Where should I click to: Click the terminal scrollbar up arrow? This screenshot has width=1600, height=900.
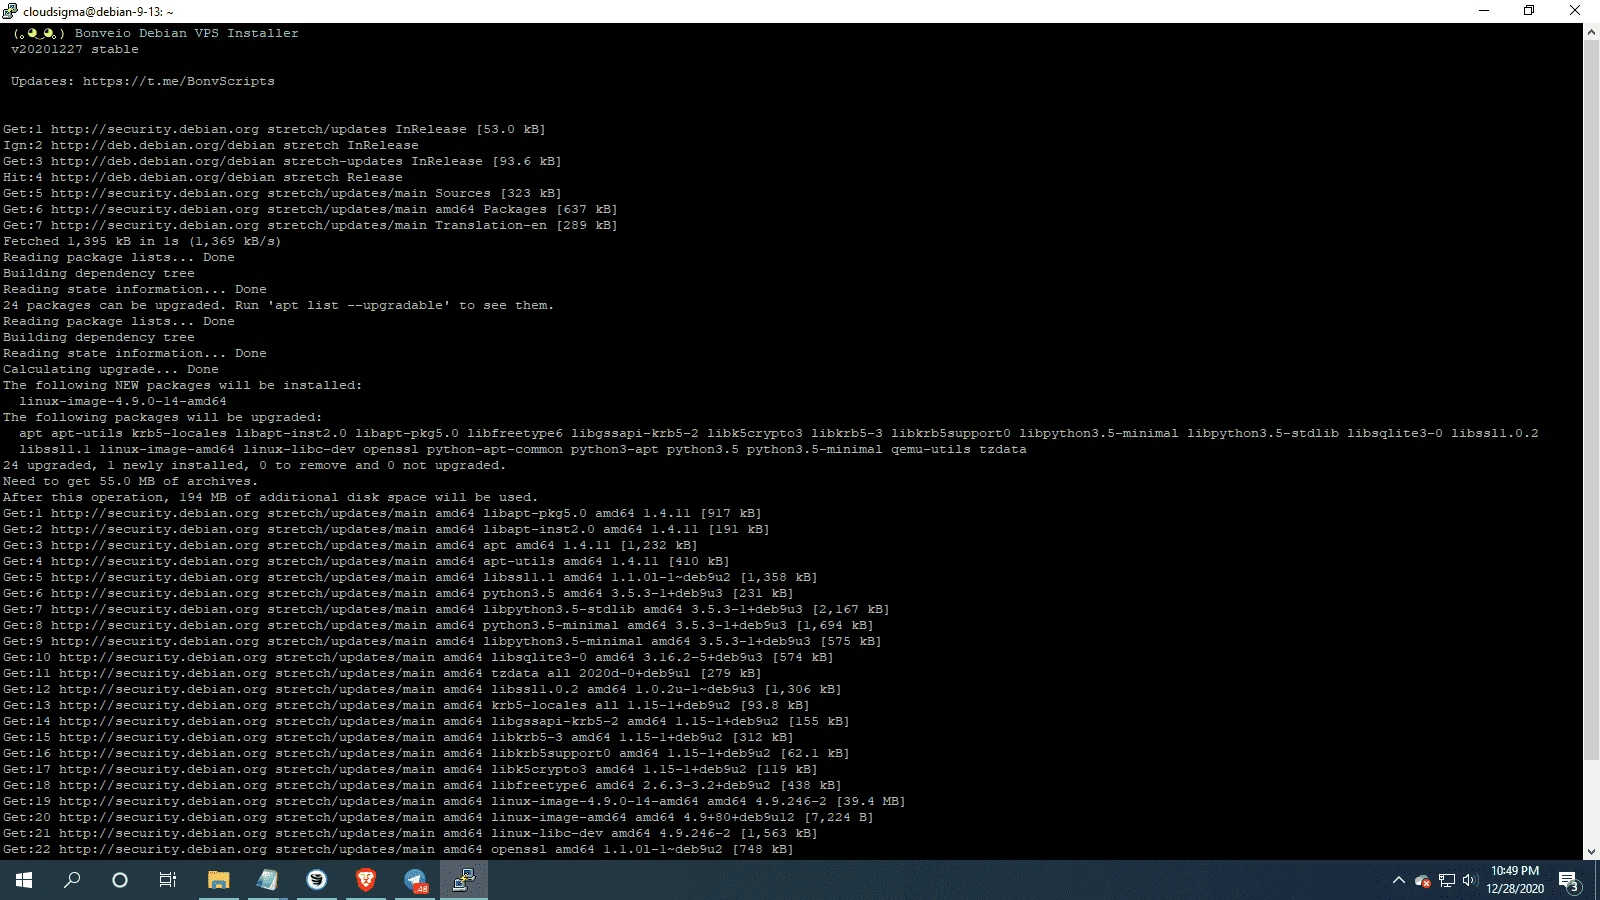click(1591, 32)
